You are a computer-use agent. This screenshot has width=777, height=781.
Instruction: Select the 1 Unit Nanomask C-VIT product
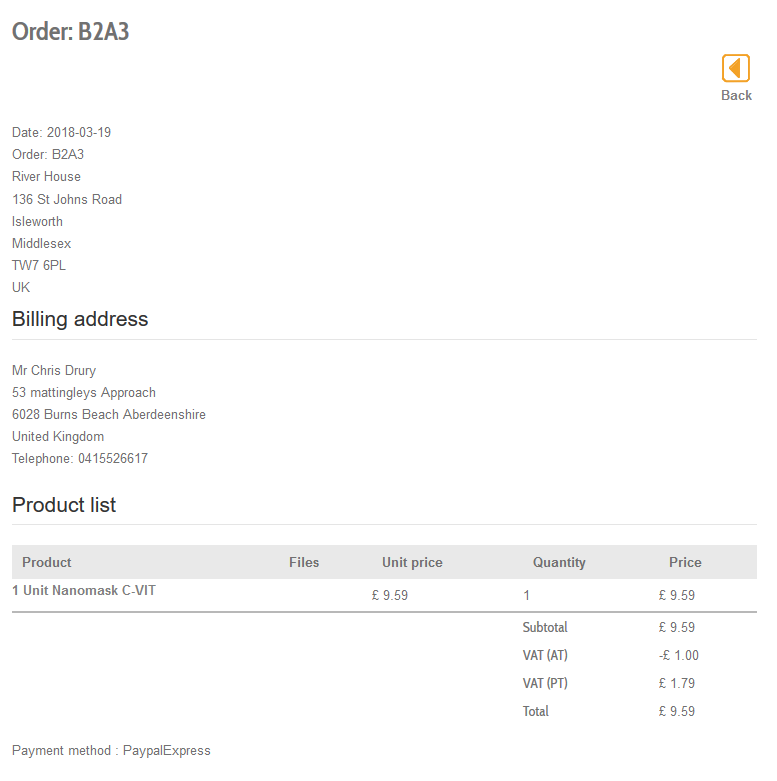click(x=84, y=590)
